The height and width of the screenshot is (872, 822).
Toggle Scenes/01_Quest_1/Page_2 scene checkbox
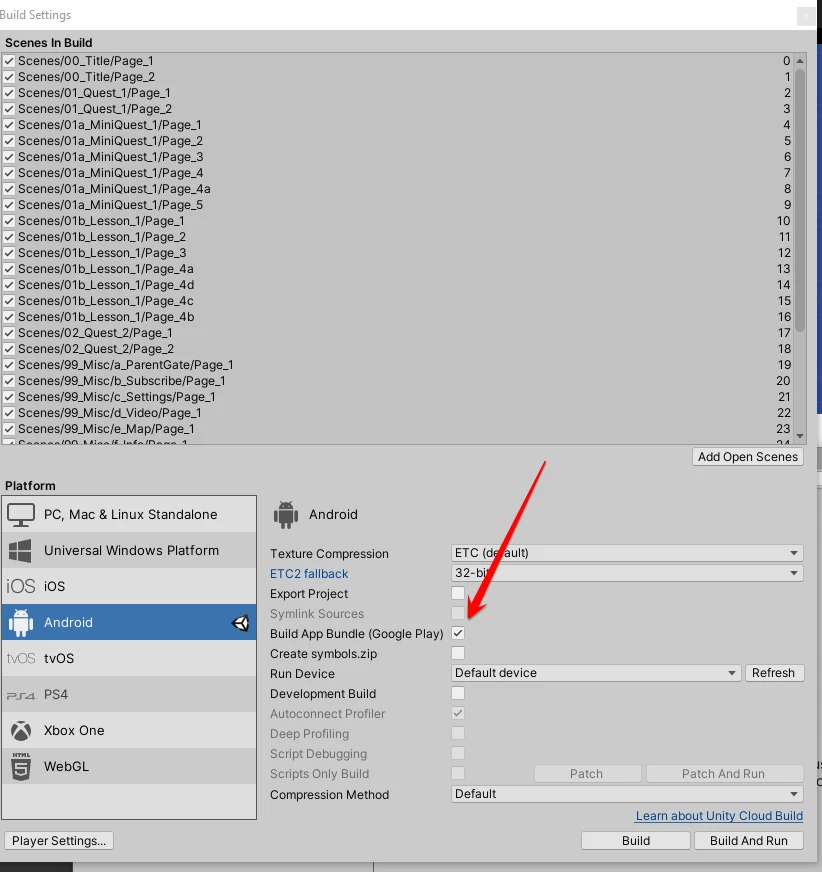tap(9, 109)
